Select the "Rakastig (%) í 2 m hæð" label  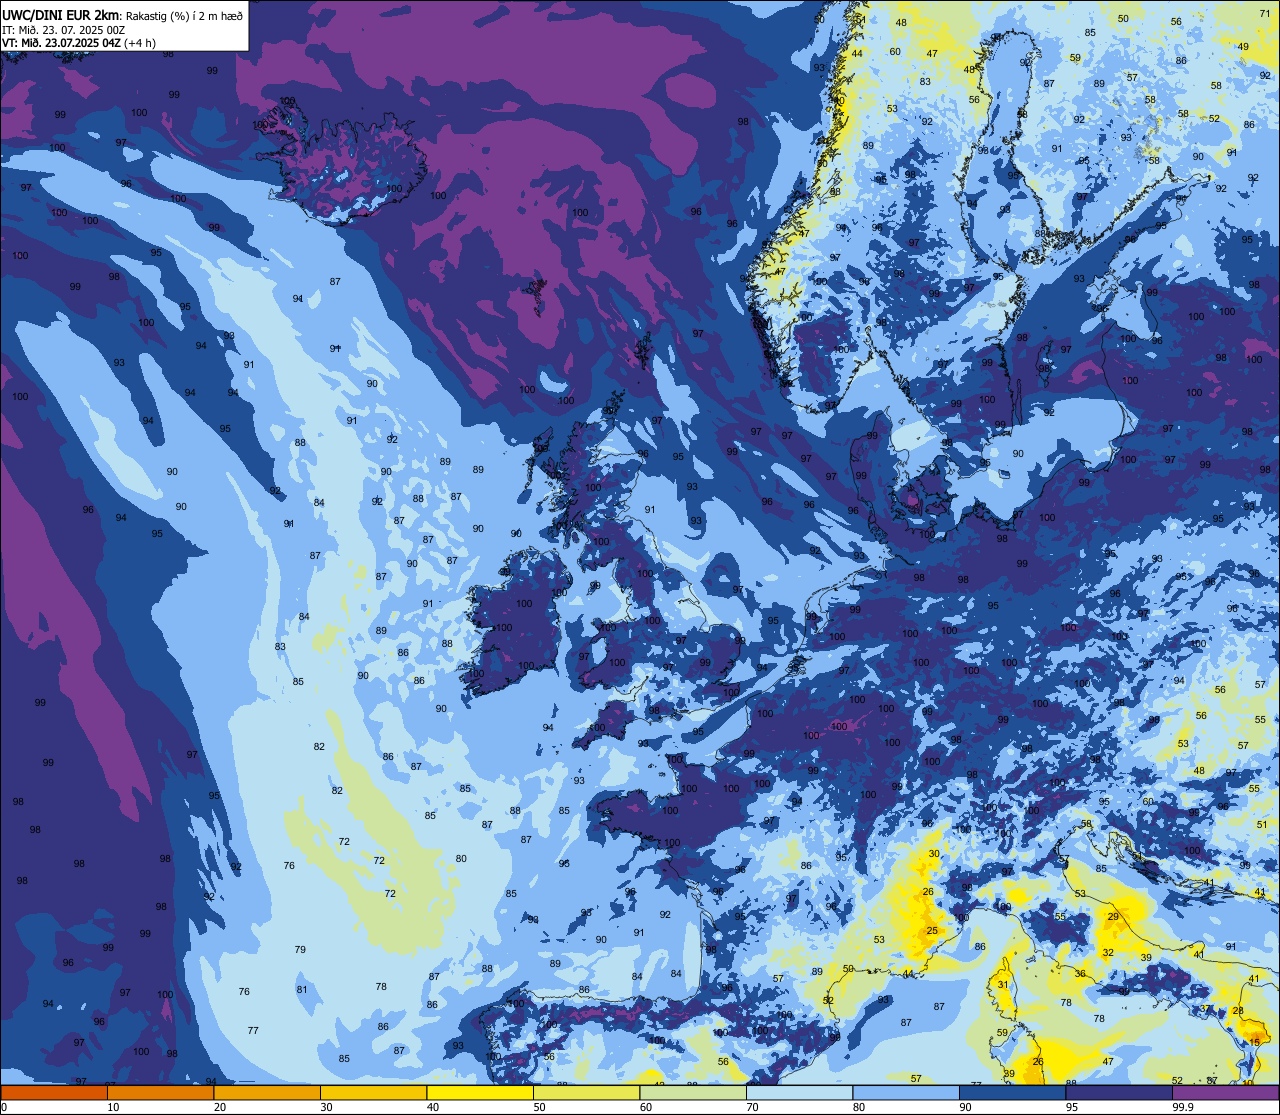183,16
